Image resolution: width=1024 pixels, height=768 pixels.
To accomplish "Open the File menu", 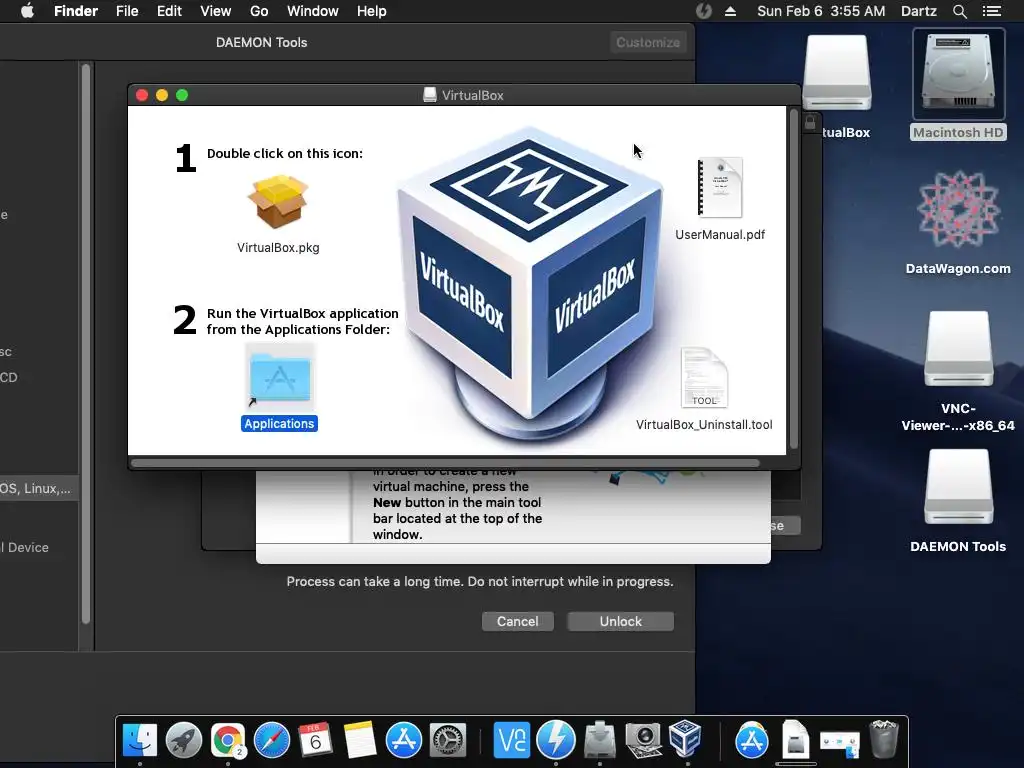I will pos(127,11).
